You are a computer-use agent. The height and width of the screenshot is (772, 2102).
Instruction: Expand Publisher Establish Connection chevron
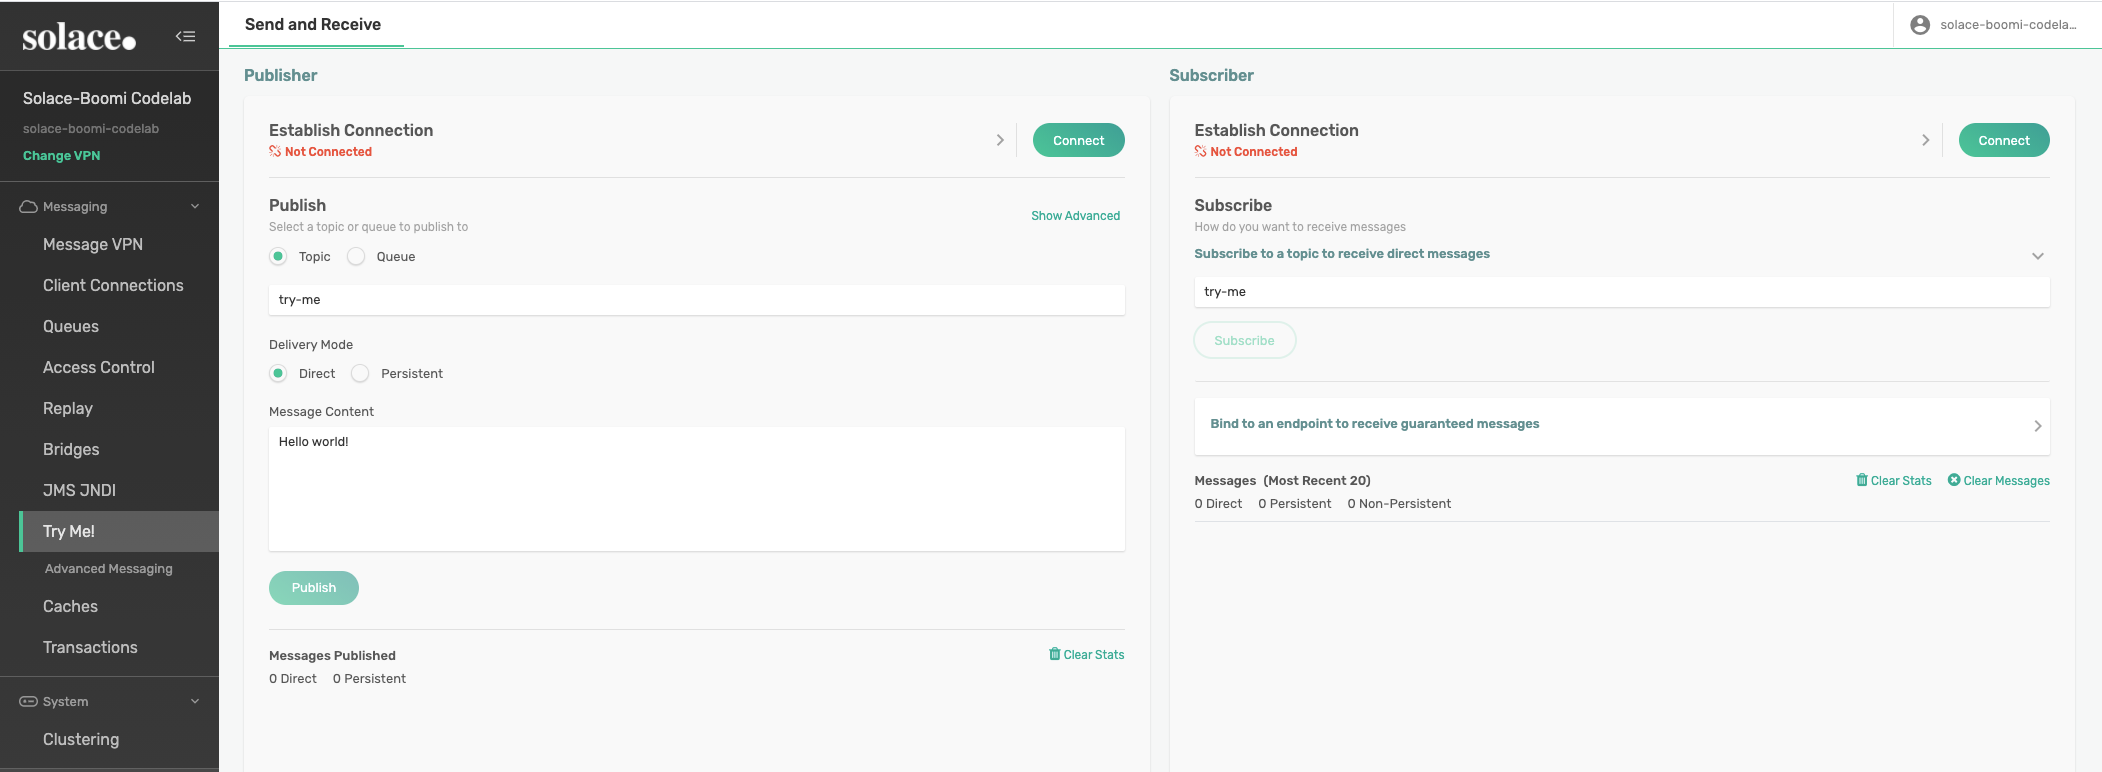[999, 141]
